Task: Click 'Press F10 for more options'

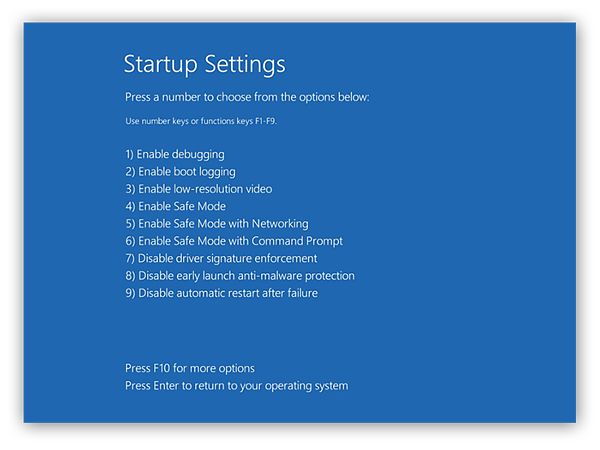Action: [x=190, y=368]
